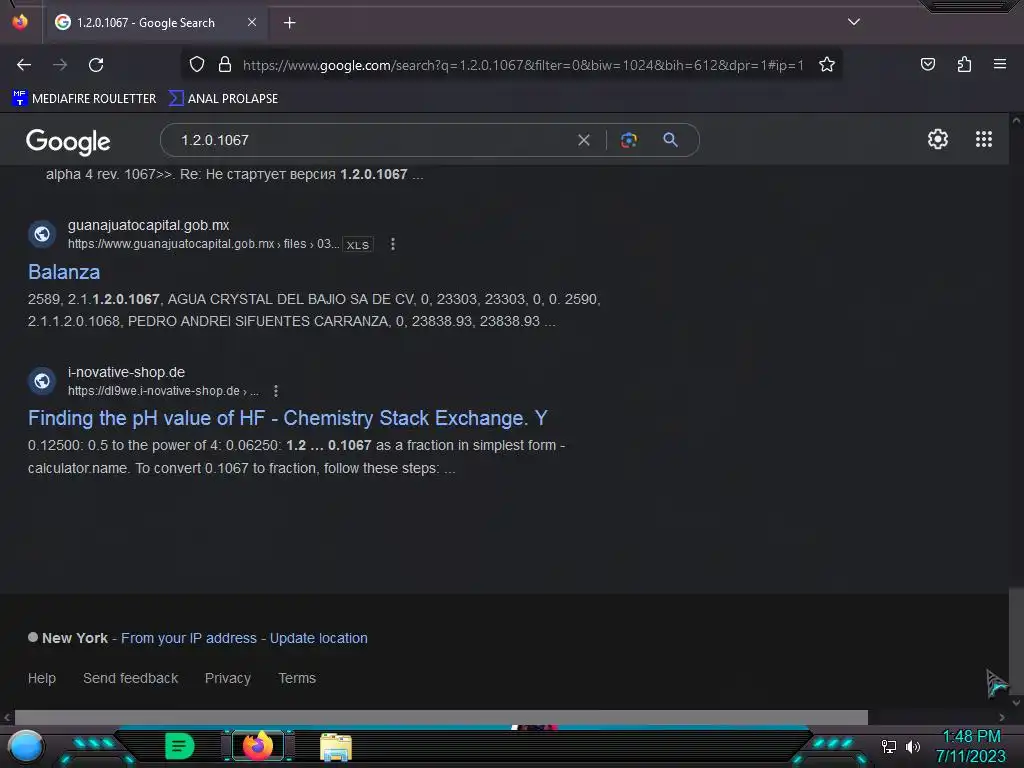The height and width of the screenshot is (768, 1024).
Task: Open the extensions puzzle icon
Action: click(964, 64)
